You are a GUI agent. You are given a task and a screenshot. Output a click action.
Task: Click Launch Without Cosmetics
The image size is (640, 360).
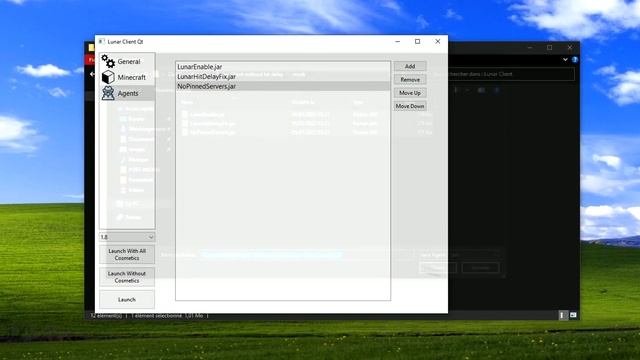[x=127, y=277]
